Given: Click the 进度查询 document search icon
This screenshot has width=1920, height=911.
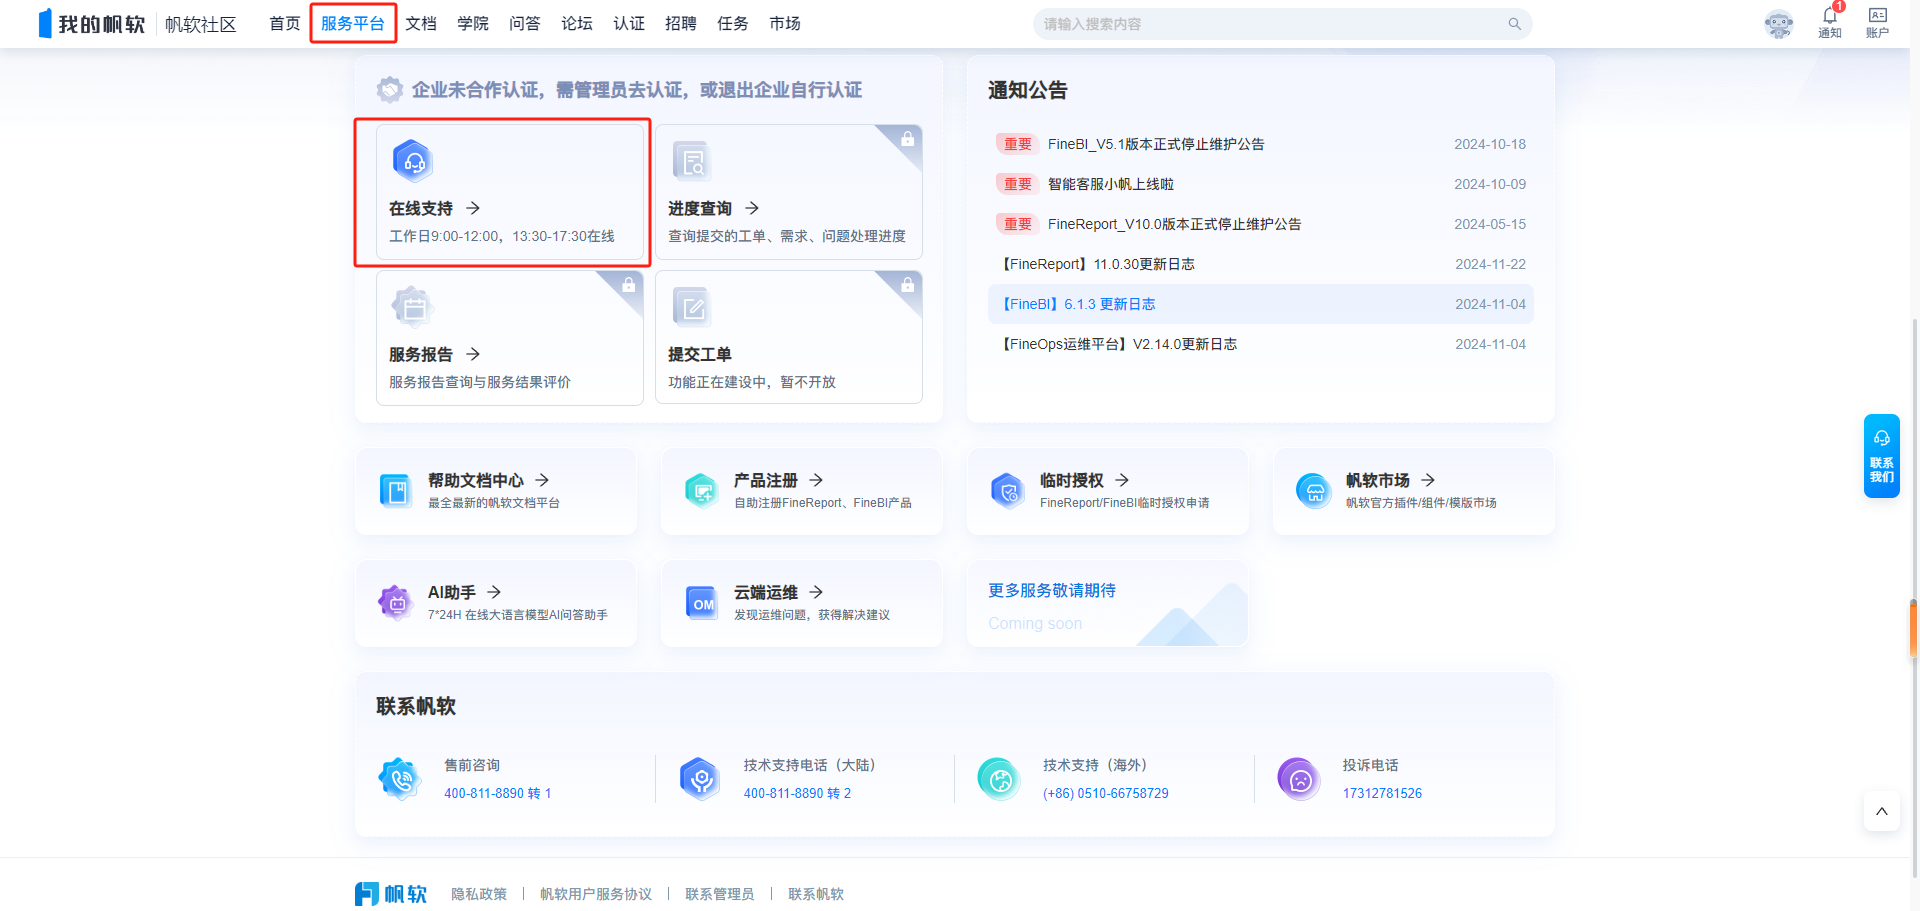Looking at the screenshot, I should click(x=691, y=160).
